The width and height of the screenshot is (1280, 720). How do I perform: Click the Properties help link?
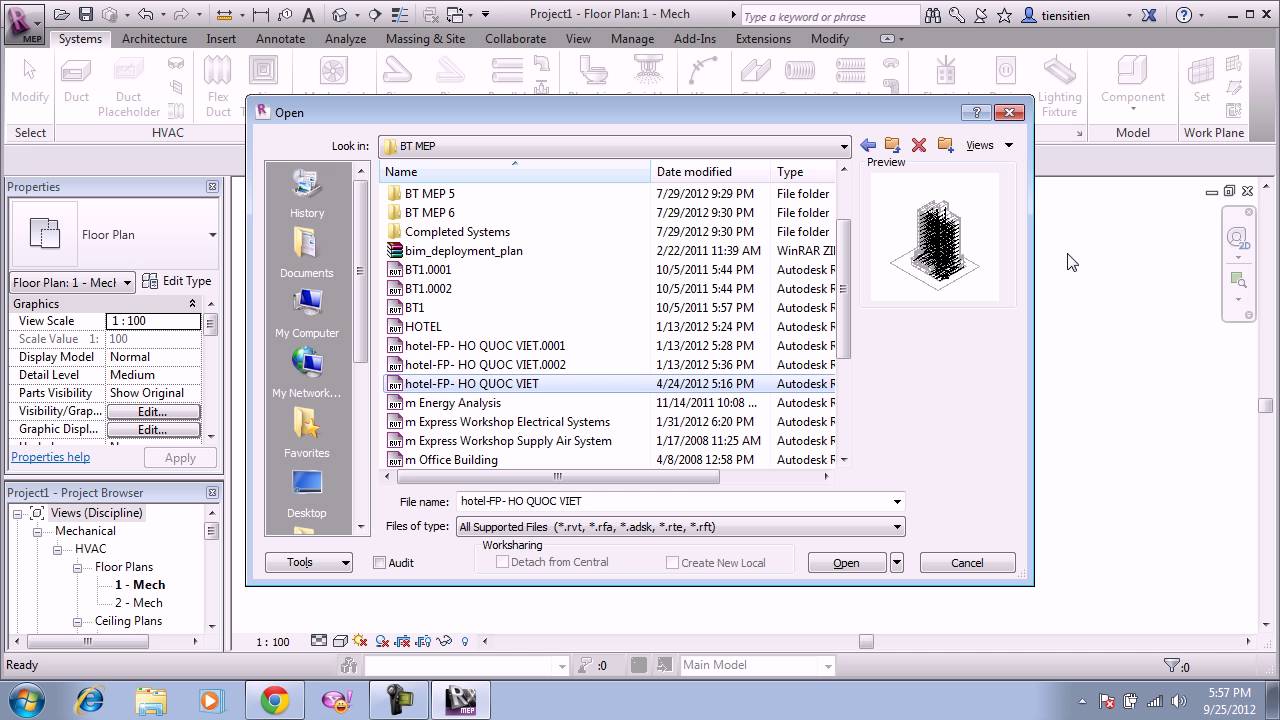(50, 457)
